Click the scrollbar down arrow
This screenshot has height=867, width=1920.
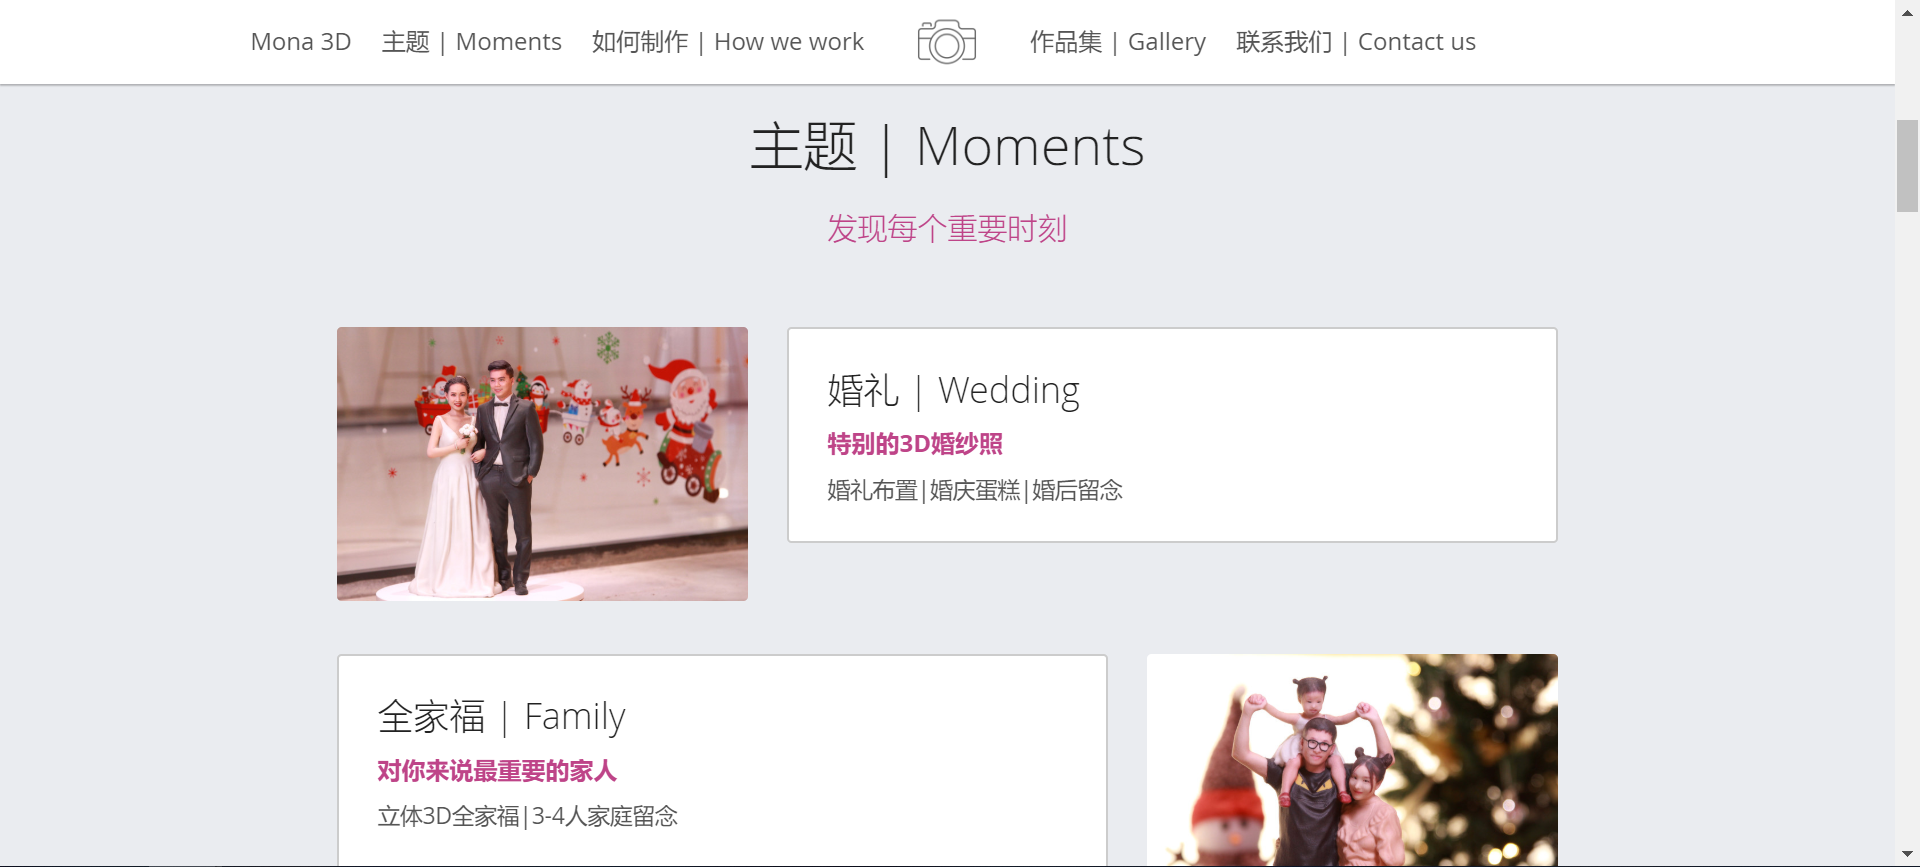click(1907, 855)
